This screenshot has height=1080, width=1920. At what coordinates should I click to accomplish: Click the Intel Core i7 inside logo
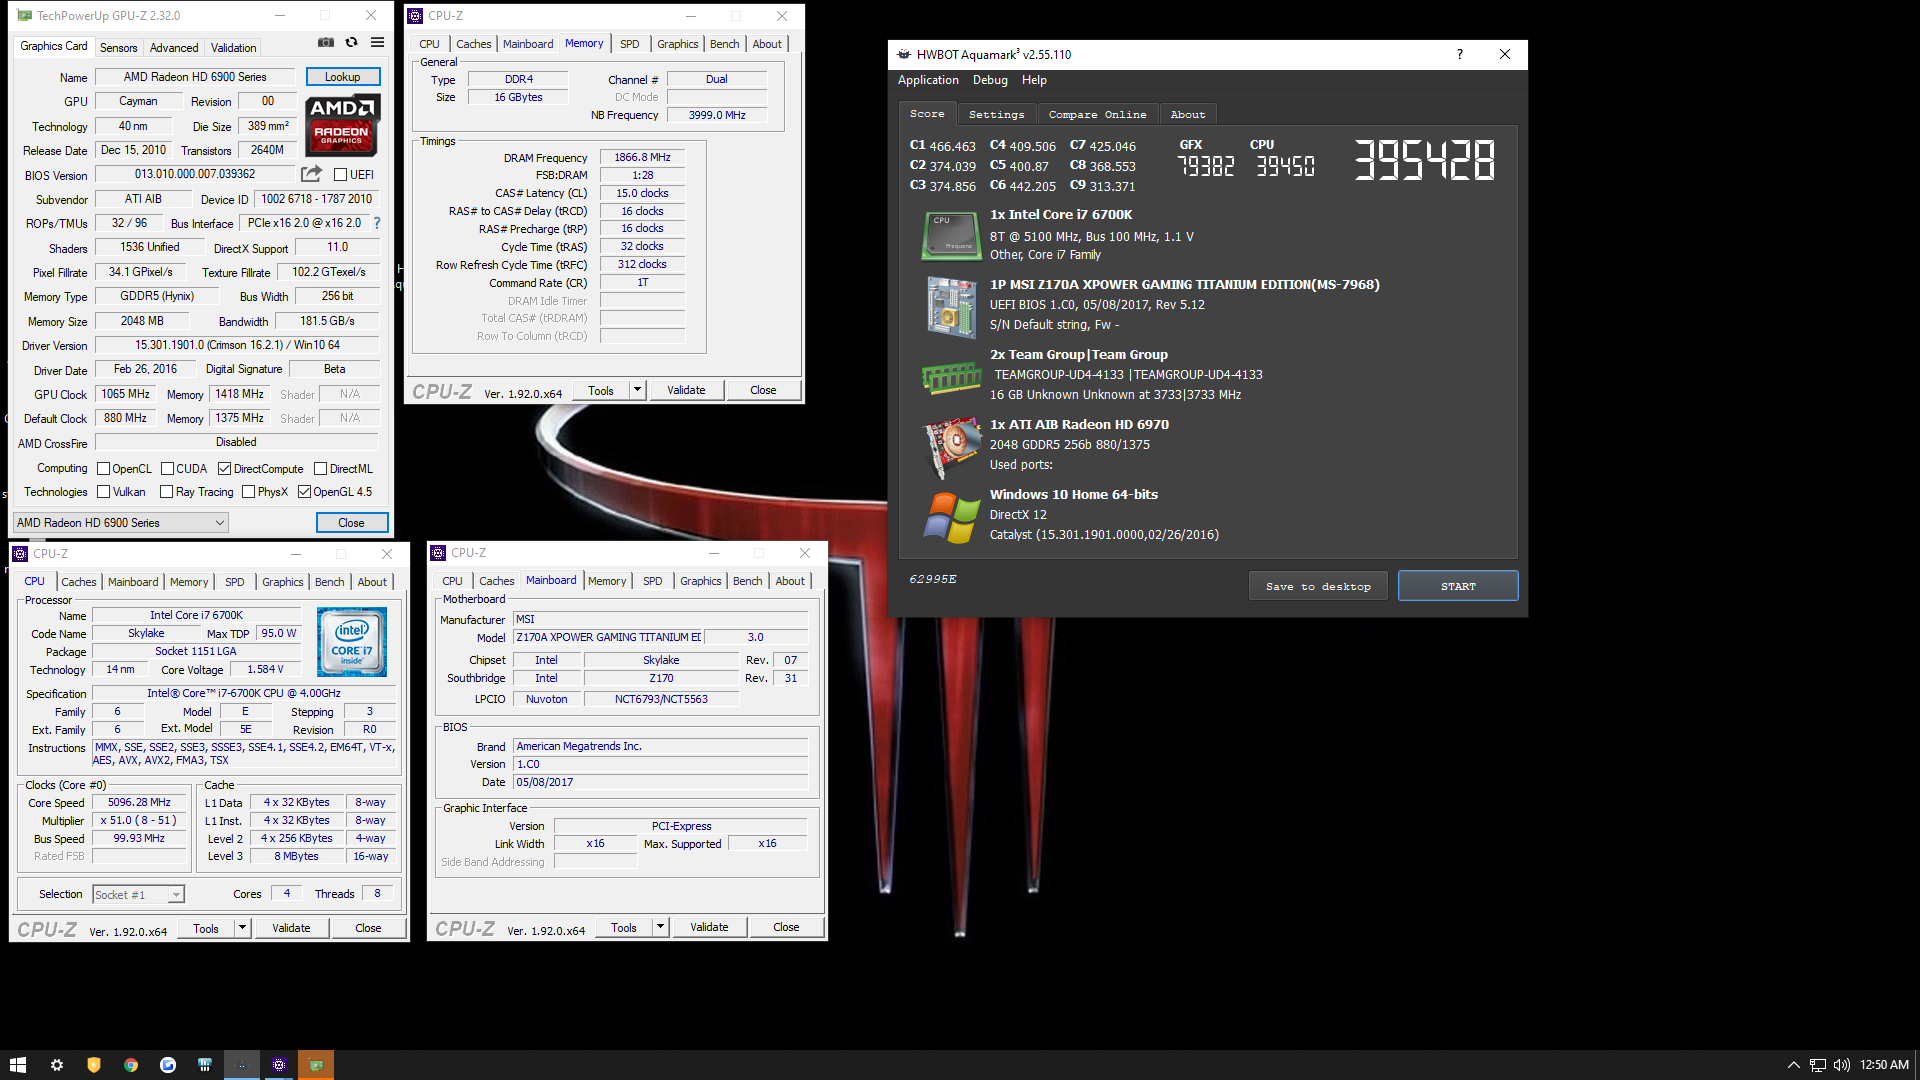pyautogui.click(x=352, y=642)
